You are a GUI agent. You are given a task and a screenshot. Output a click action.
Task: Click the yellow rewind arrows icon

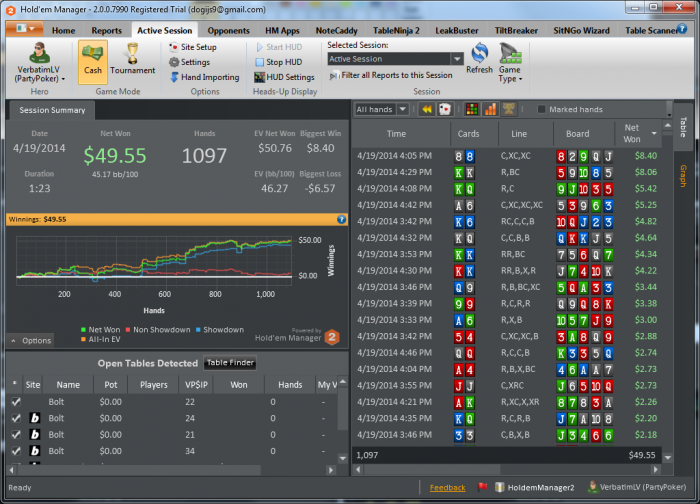pyautogui.click(x=427, y=109)
